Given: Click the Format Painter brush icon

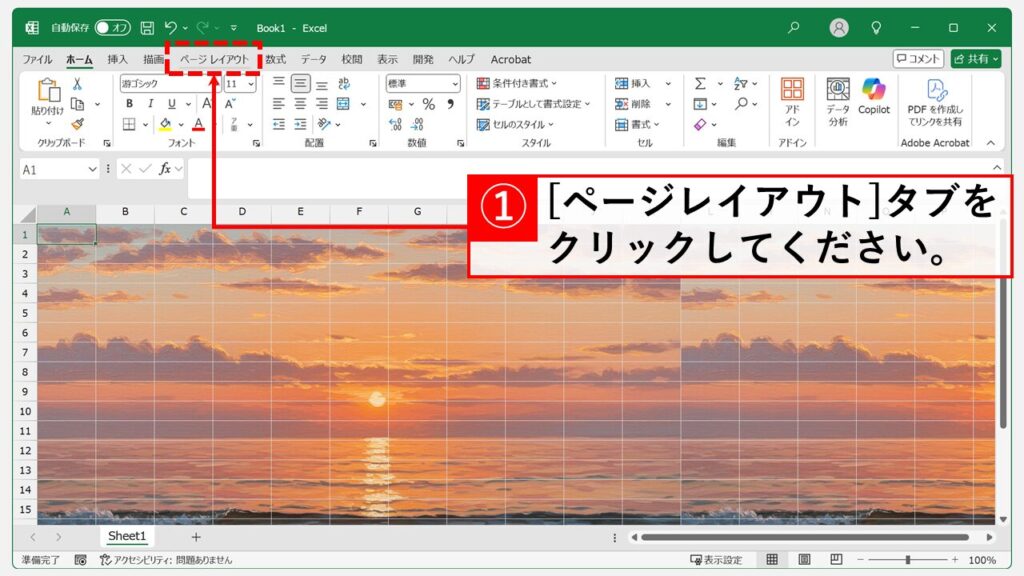Looking at the screenshot, I should [77, 124].
